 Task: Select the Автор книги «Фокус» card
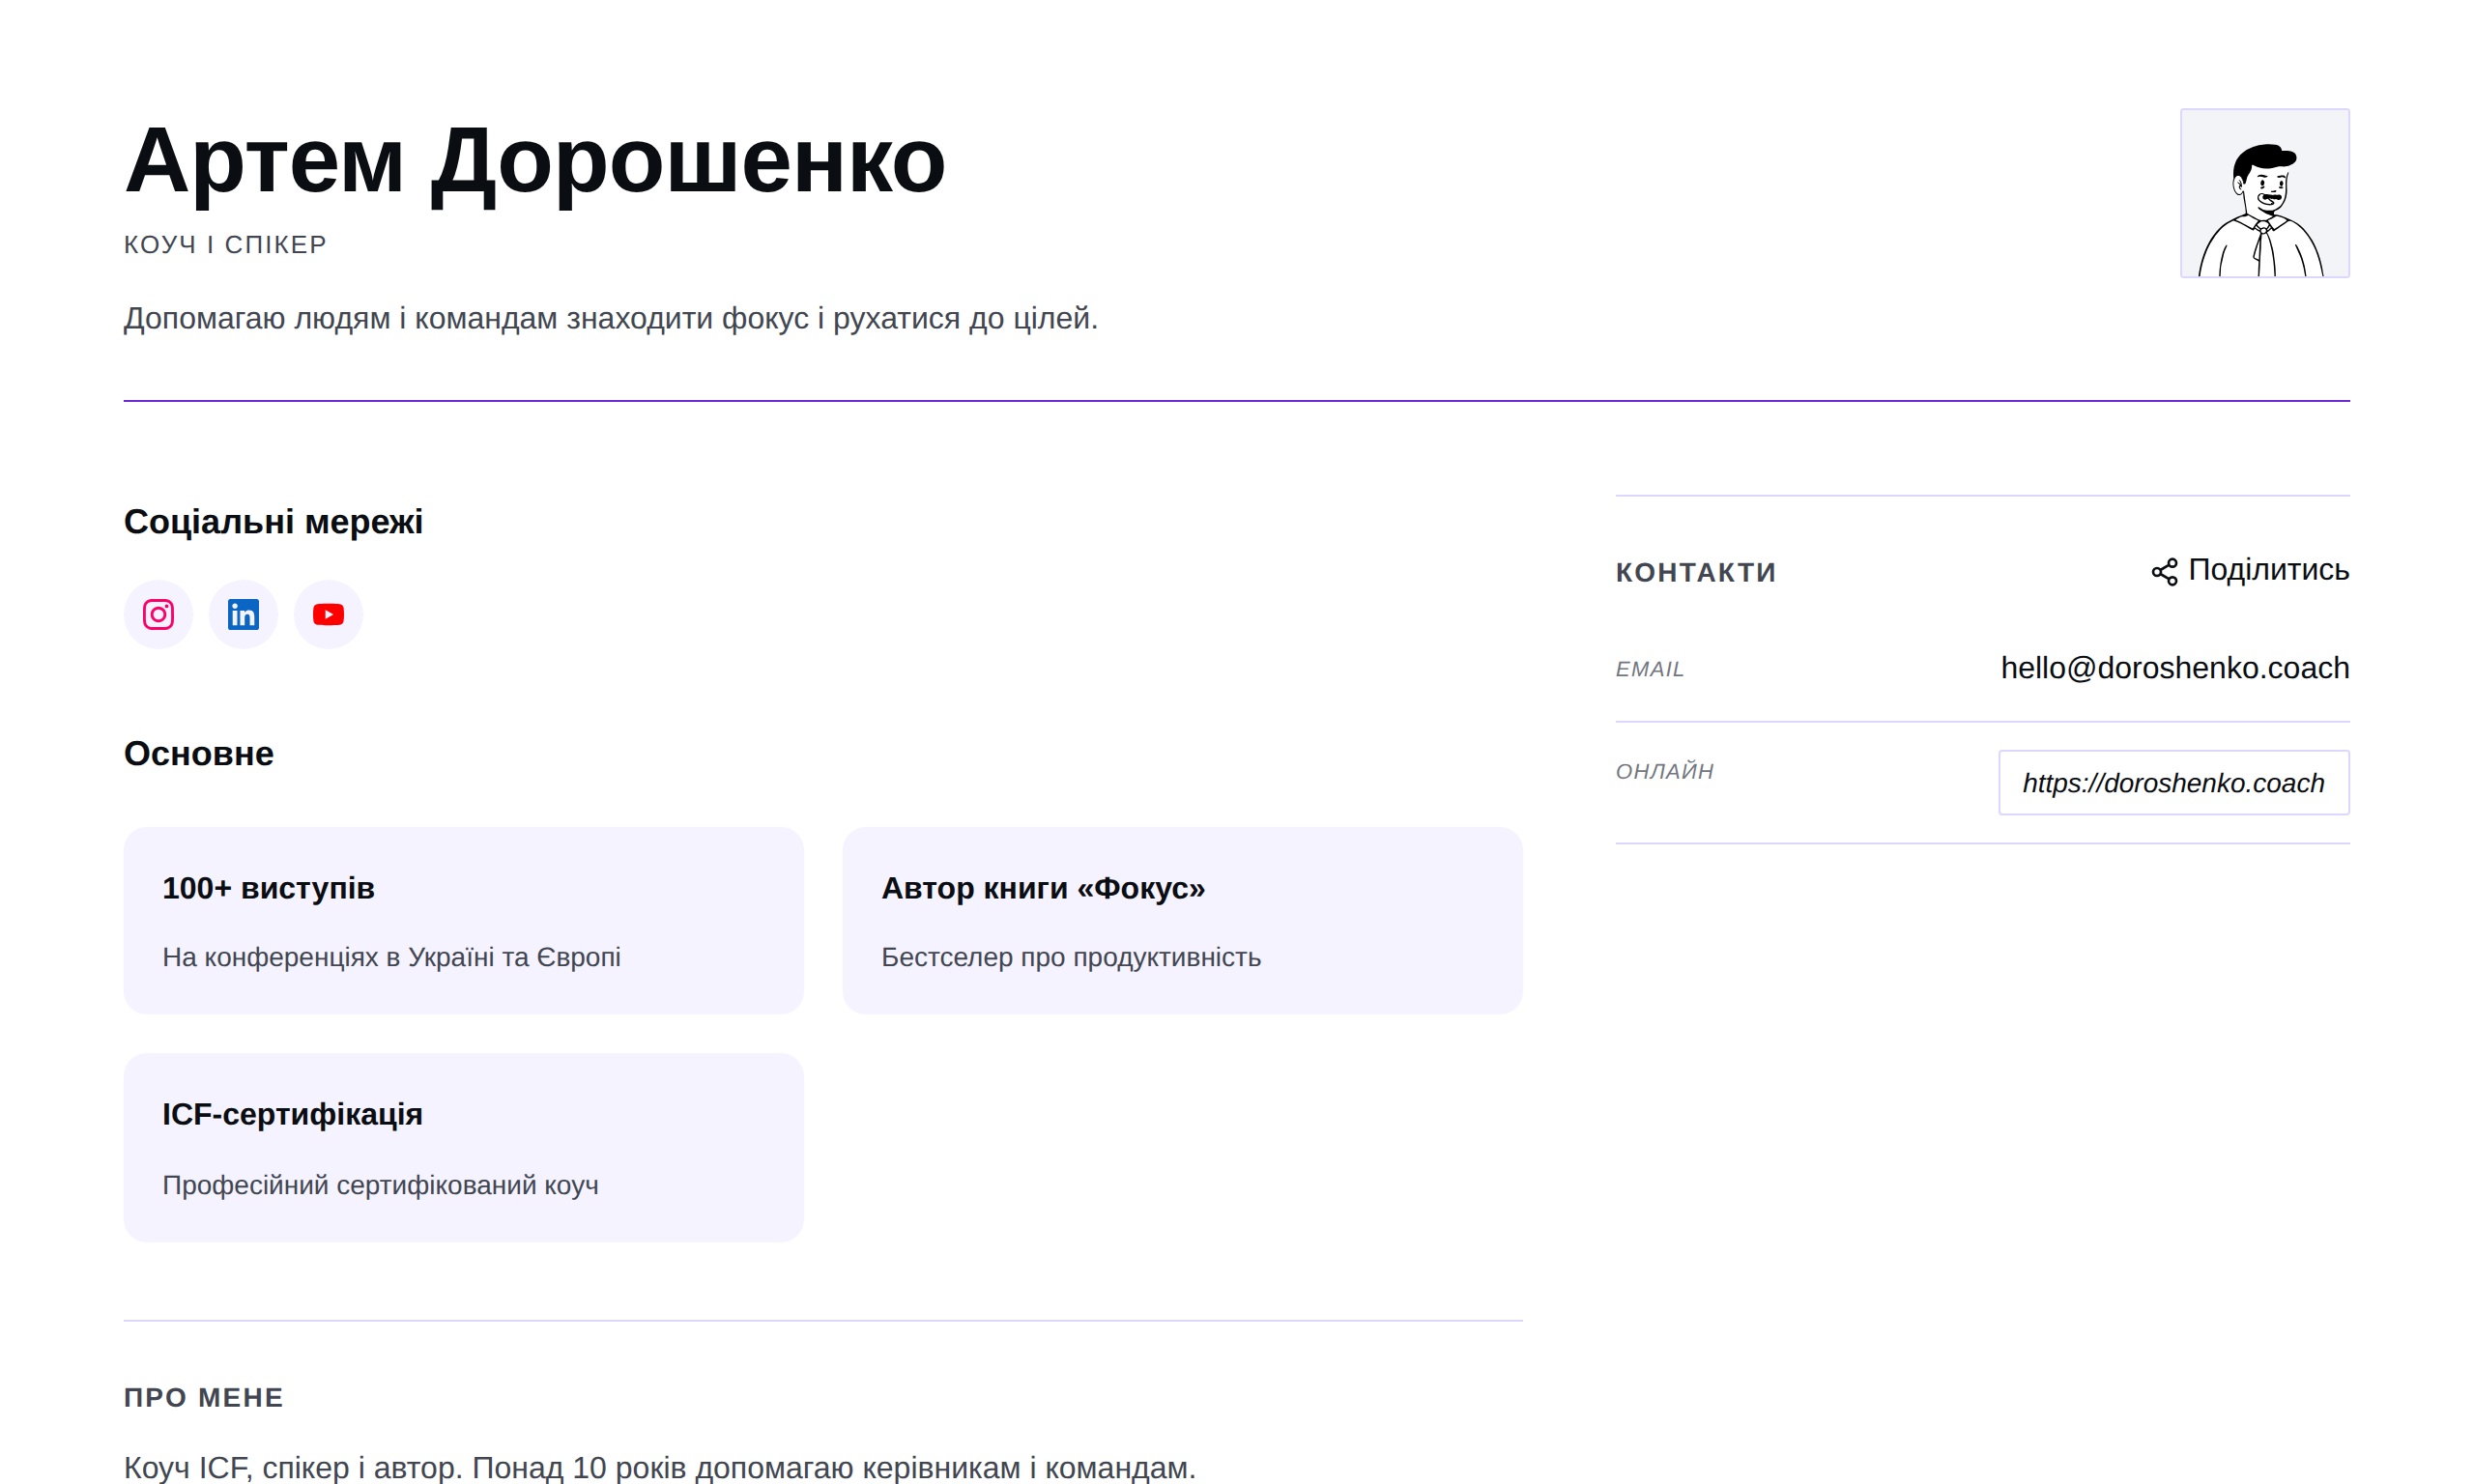coord(1182,921)
